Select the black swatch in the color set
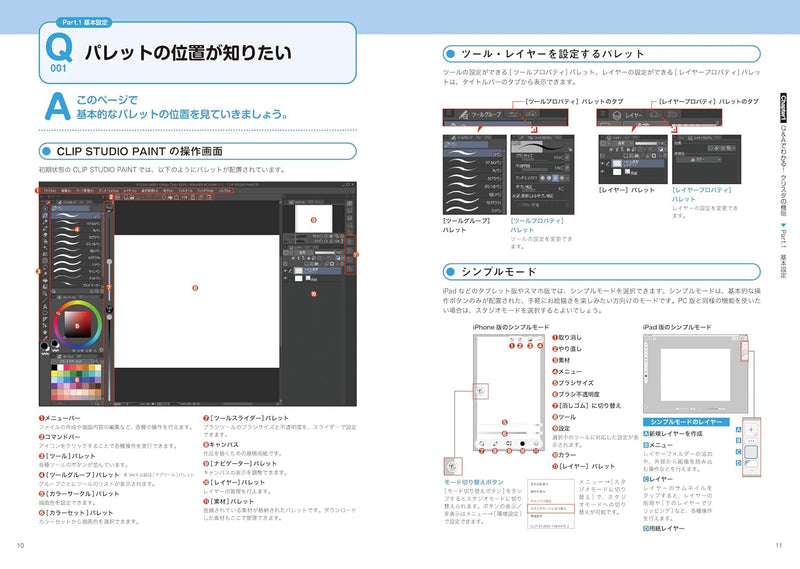800x569 pixels. pos(54,367)
